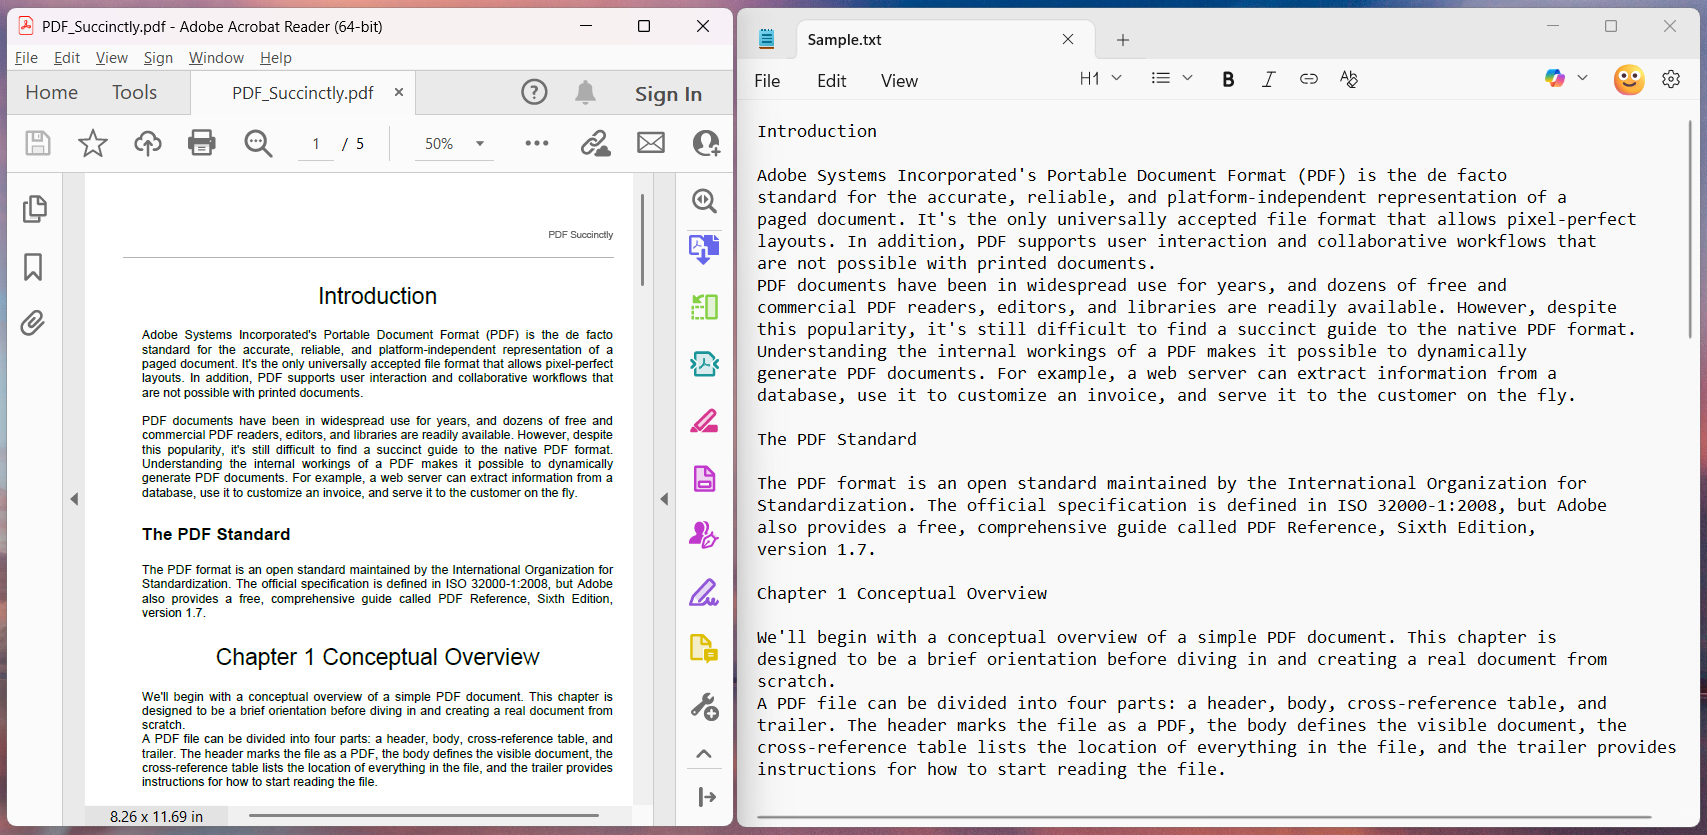This screenshot has width=1707, height=835.
Task: Open the Export PDF tool icon
Action: tap(704, 248)
